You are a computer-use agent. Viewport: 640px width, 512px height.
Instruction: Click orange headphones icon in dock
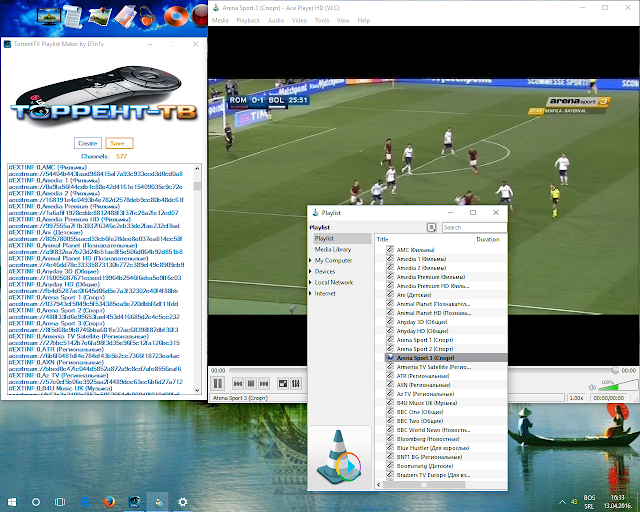point(147,18)
